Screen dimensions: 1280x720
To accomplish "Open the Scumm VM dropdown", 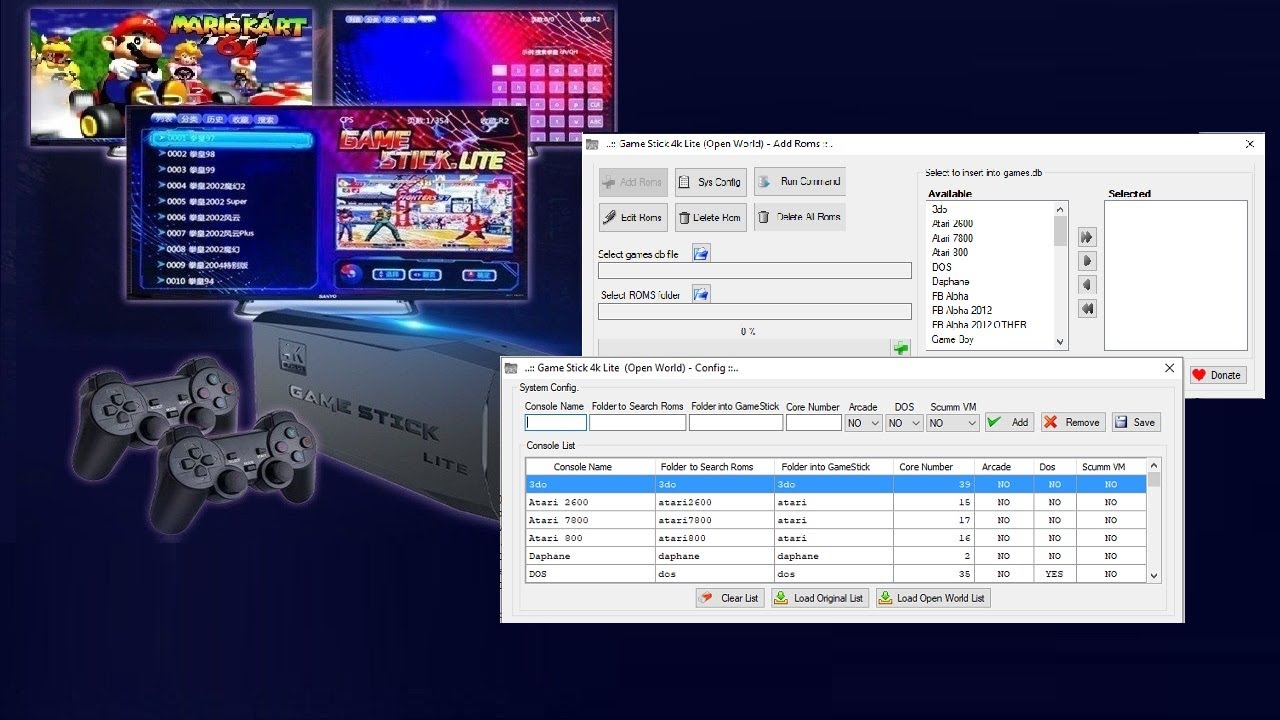I will pos(952,423).
